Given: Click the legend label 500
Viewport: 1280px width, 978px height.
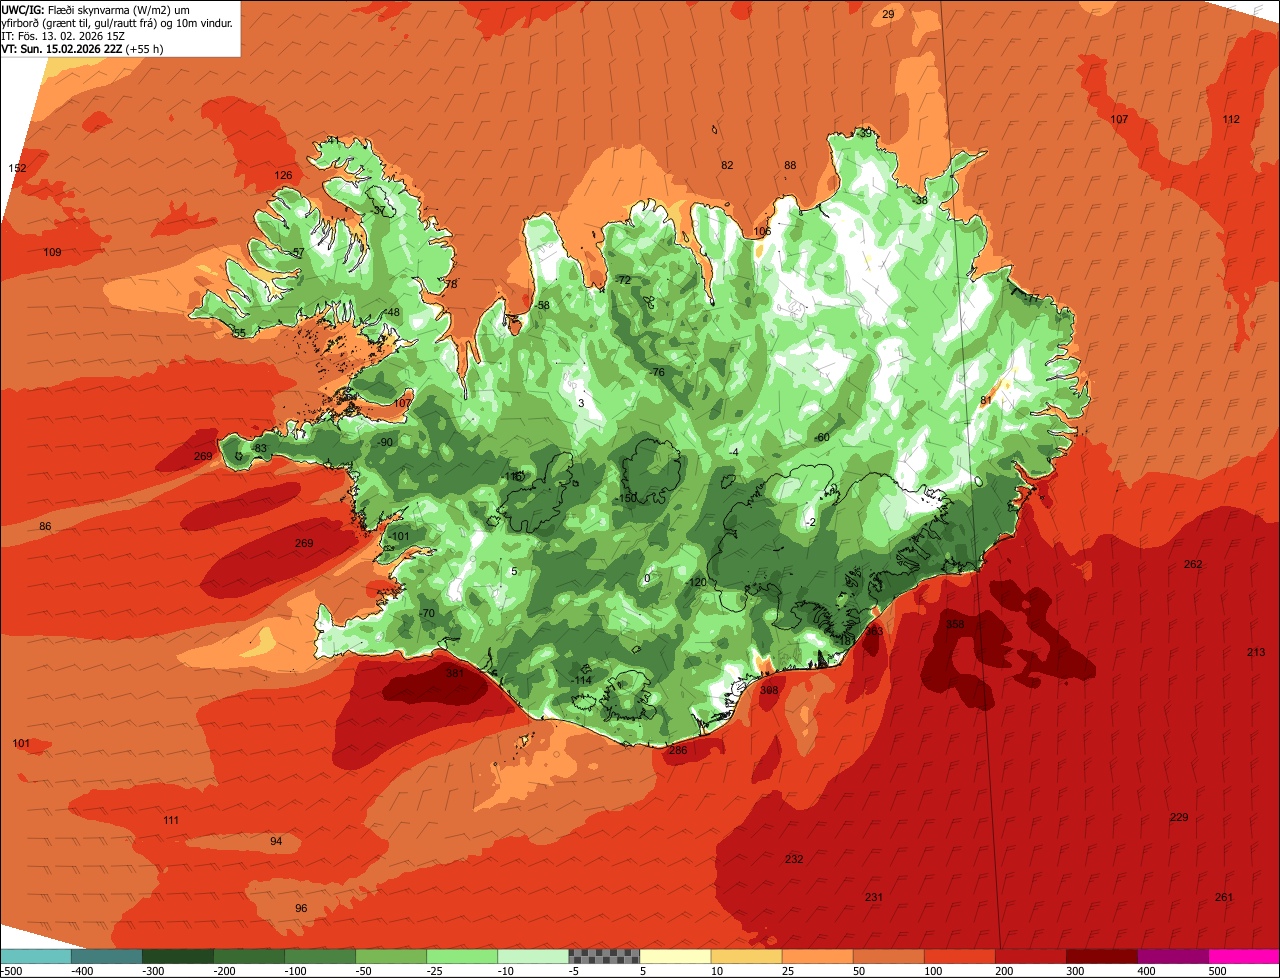Looking at the screenshot, I should click(1216, 971).
